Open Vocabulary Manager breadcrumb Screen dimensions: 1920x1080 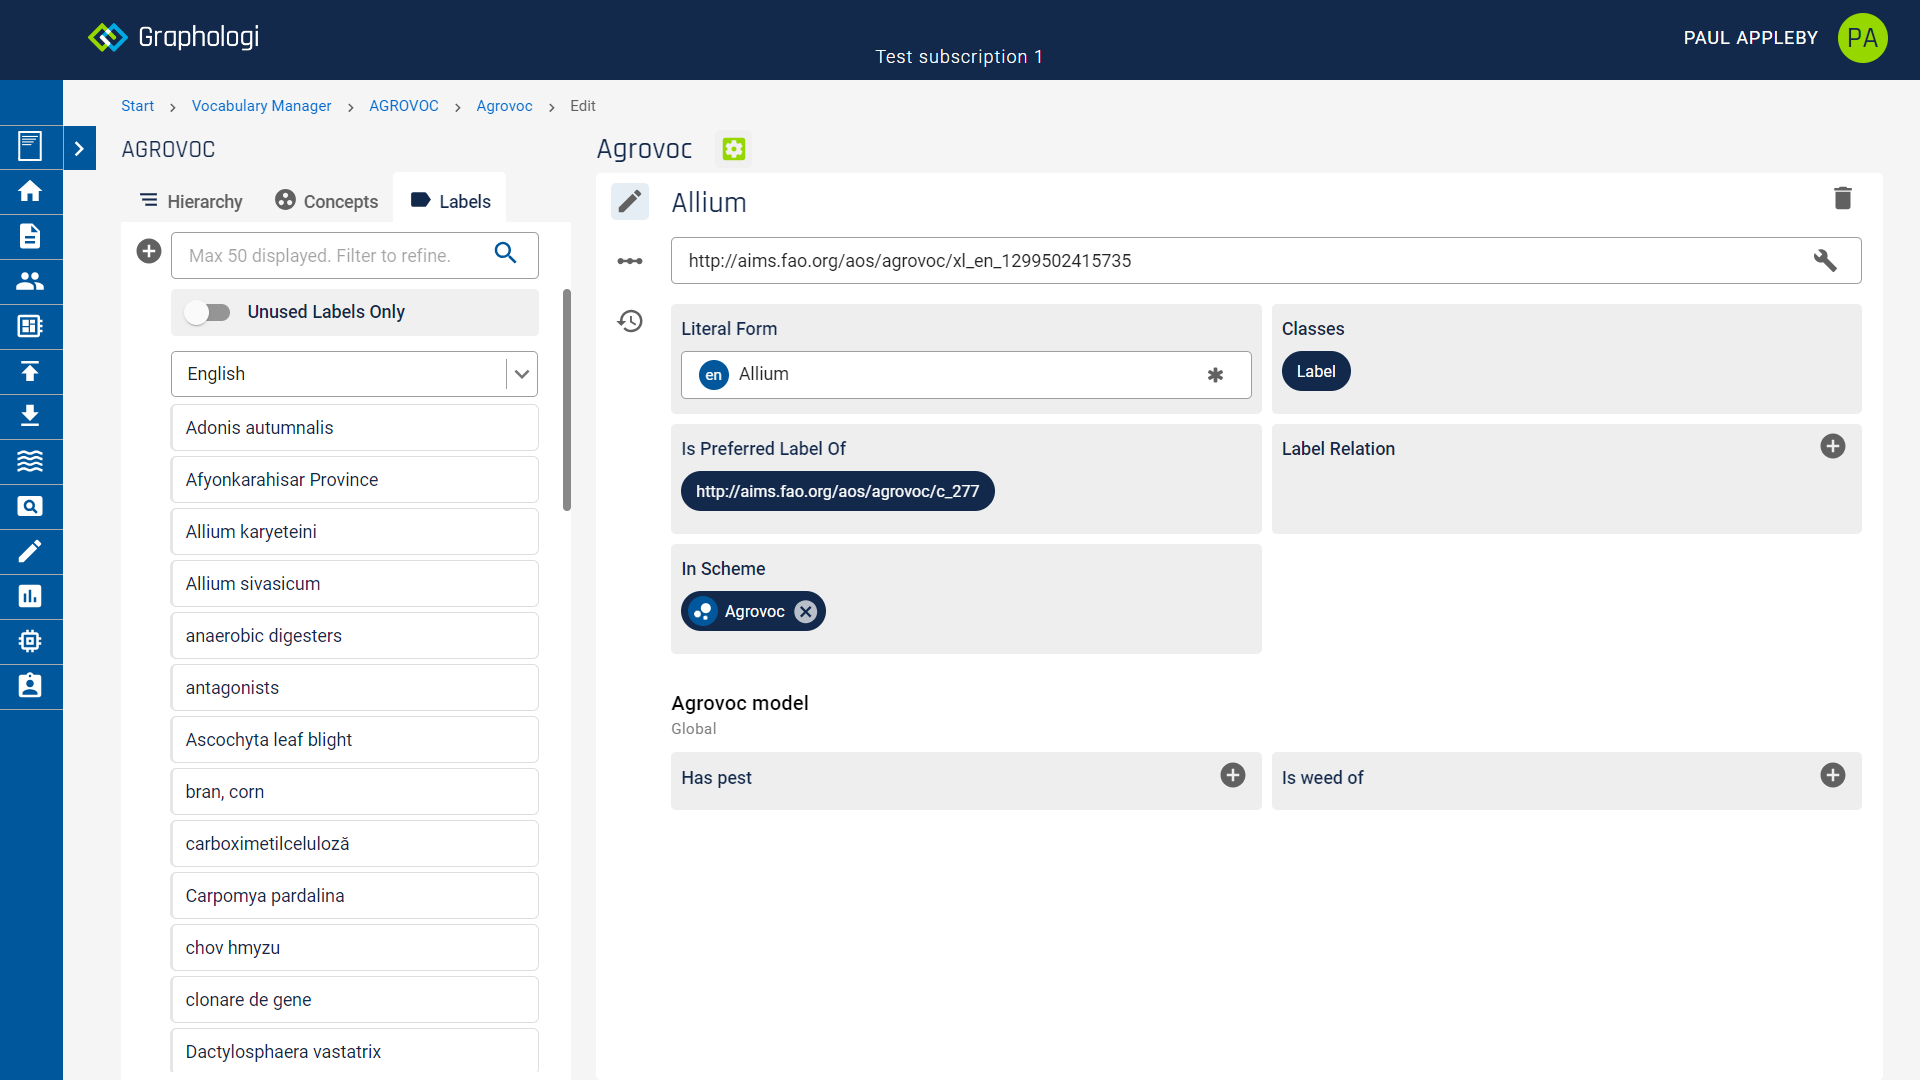(x=261, y=106)
